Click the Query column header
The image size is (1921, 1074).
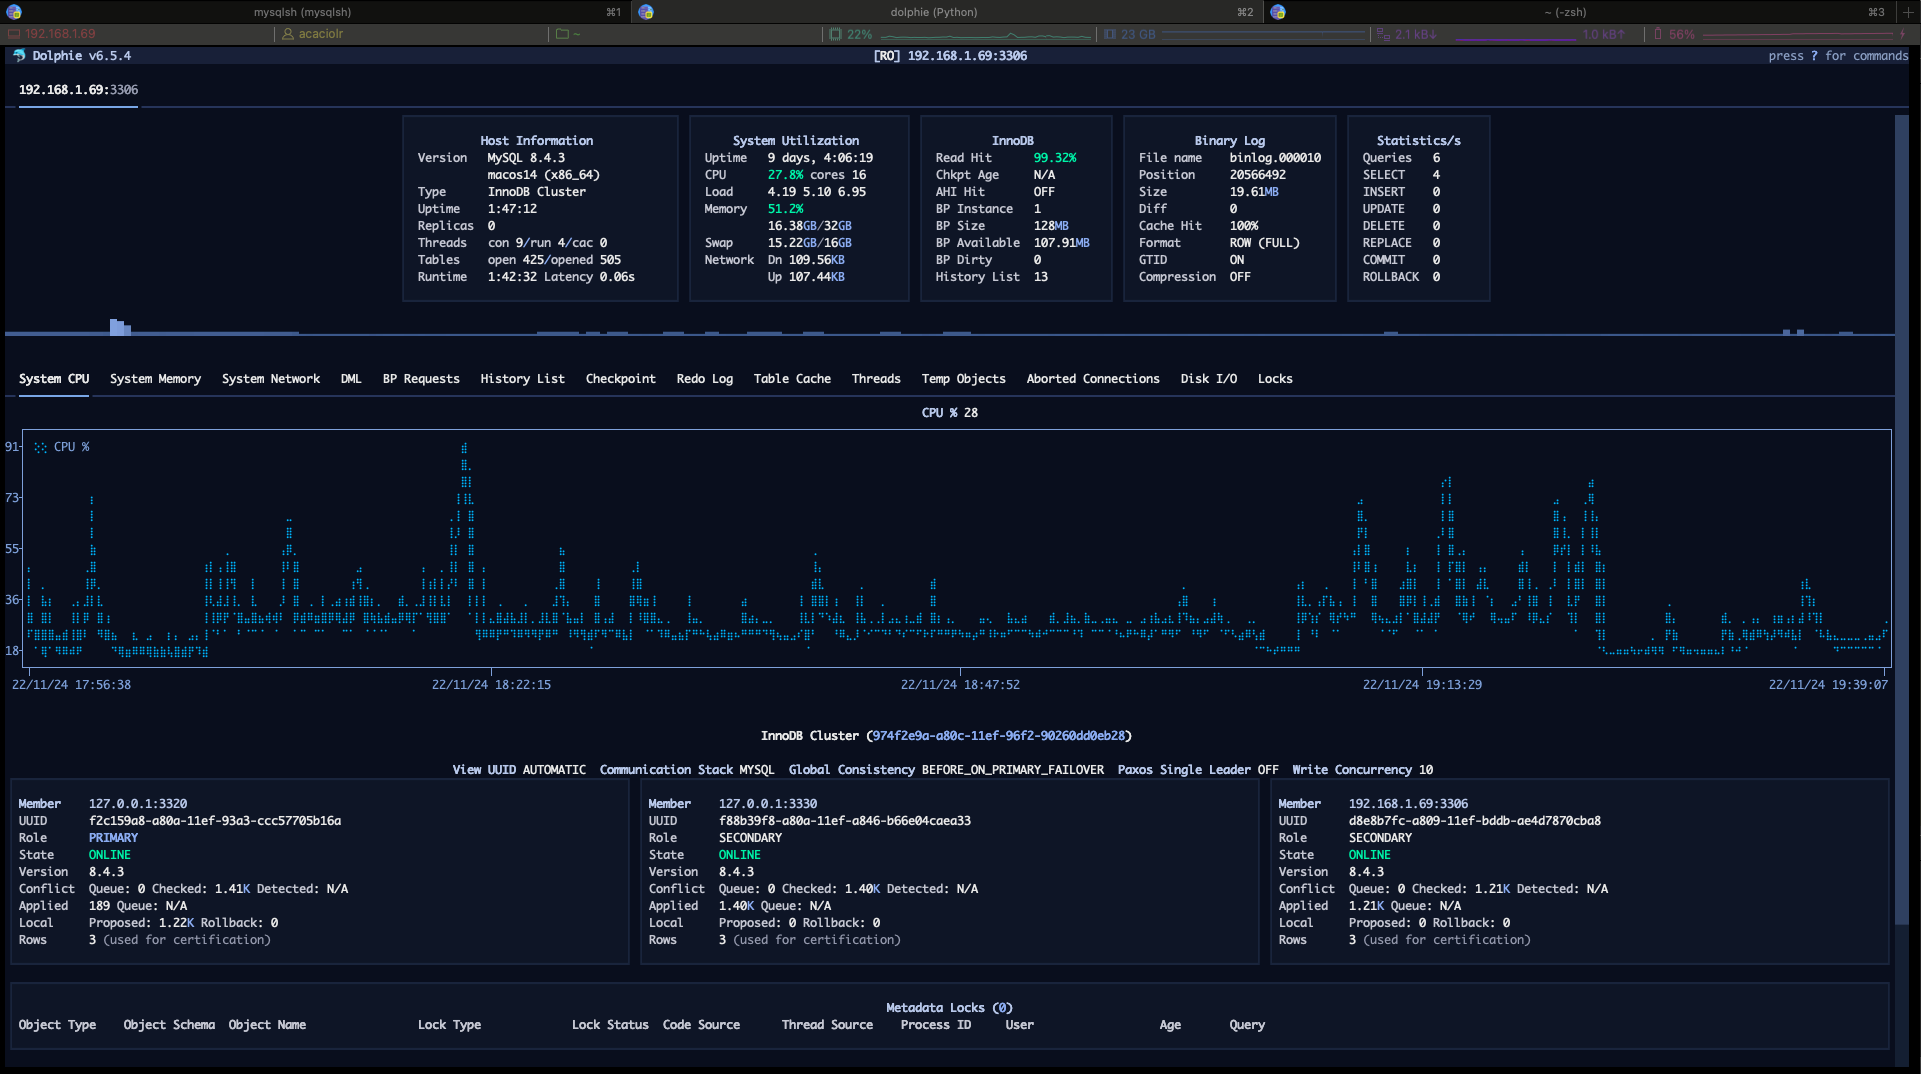coord(1247,1025)
